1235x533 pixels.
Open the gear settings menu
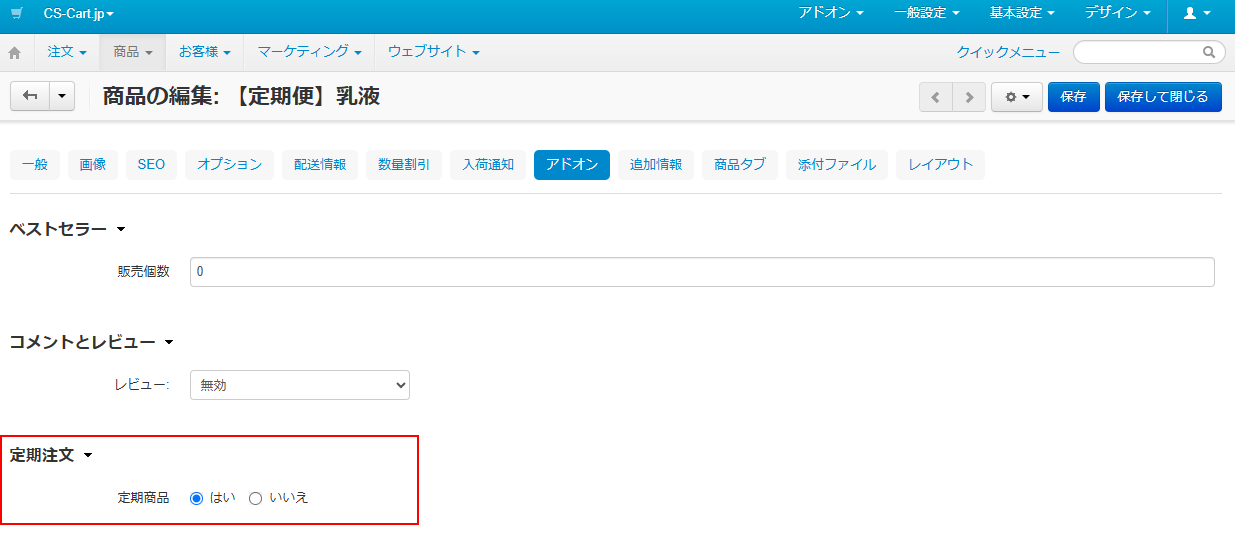pyautogui.click(x=1017, y=97)
